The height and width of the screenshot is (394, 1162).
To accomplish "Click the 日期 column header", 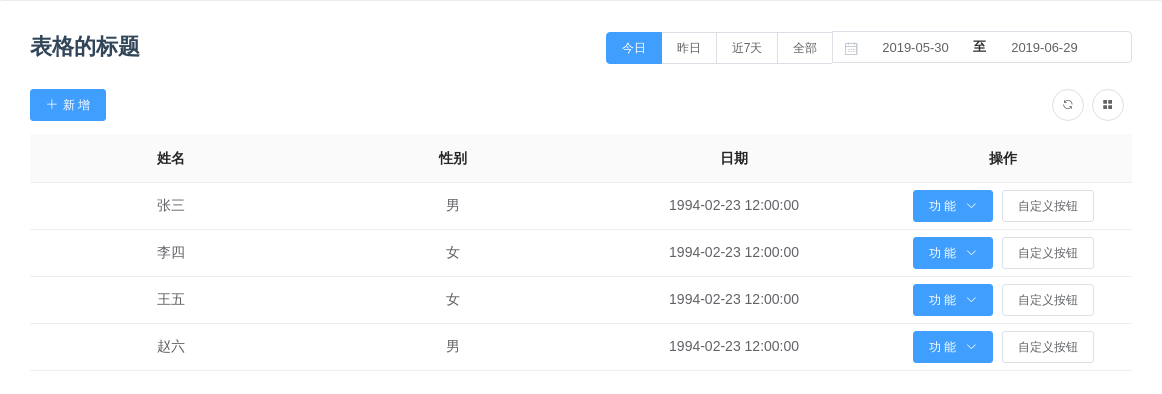I will [734, 158].
